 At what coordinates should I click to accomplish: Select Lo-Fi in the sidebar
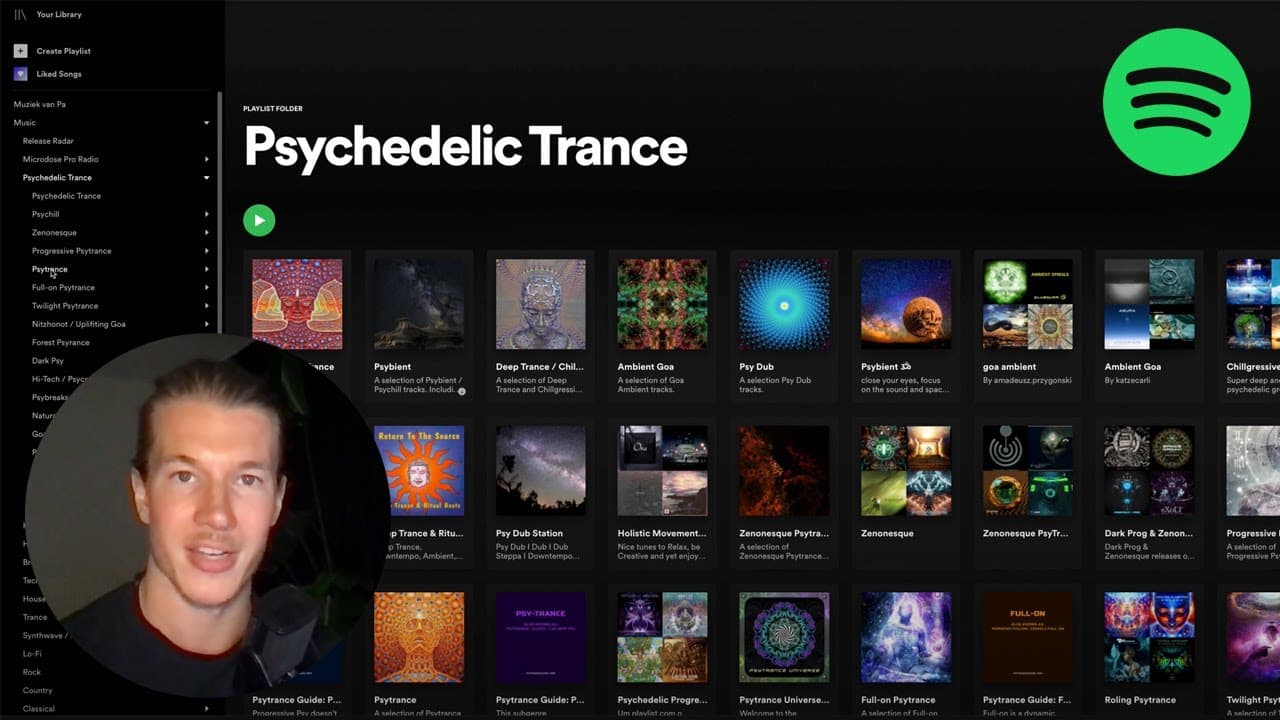pos(31,654)
